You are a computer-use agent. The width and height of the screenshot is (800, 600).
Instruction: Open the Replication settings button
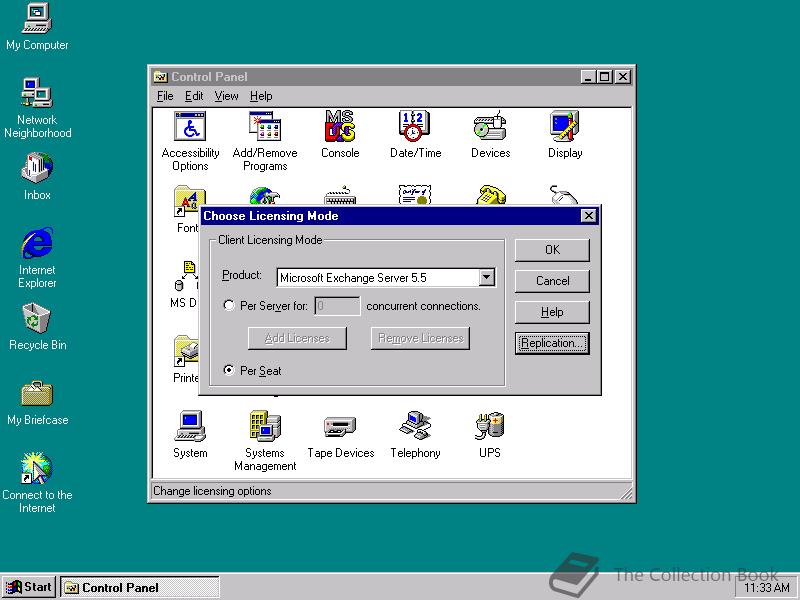[x=552, y=343]
